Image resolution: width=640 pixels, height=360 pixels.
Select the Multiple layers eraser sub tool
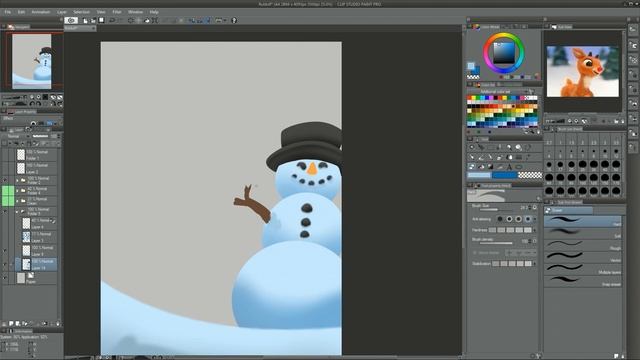click(583, 269)
